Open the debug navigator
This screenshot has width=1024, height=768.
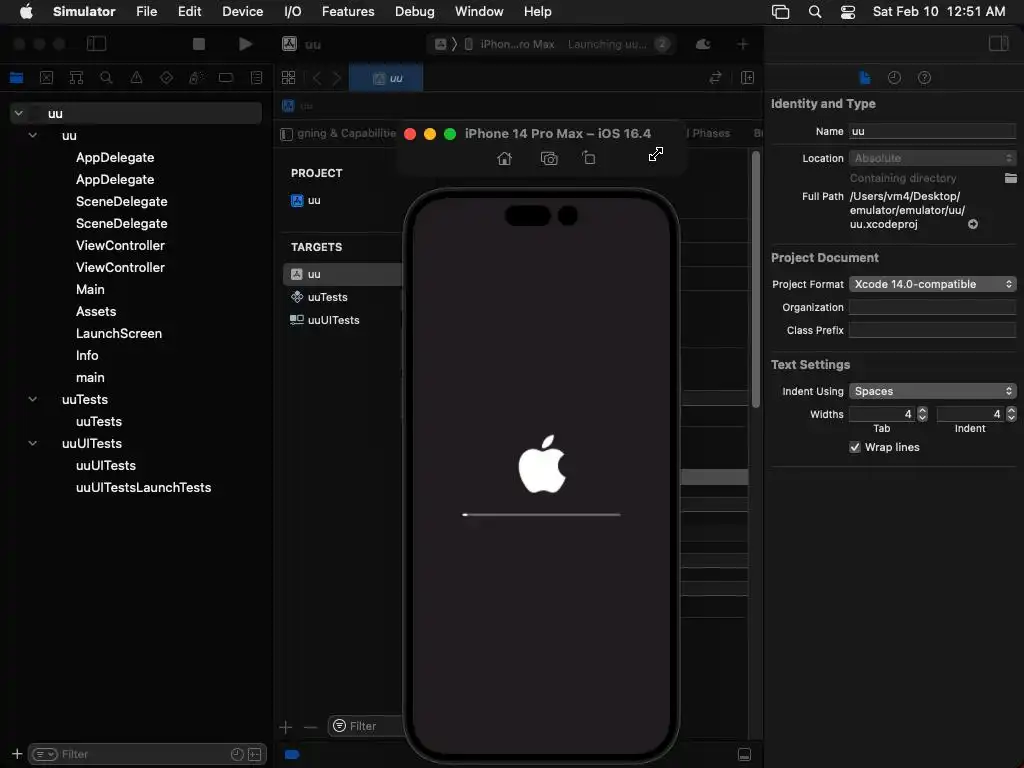coord(196,78)
